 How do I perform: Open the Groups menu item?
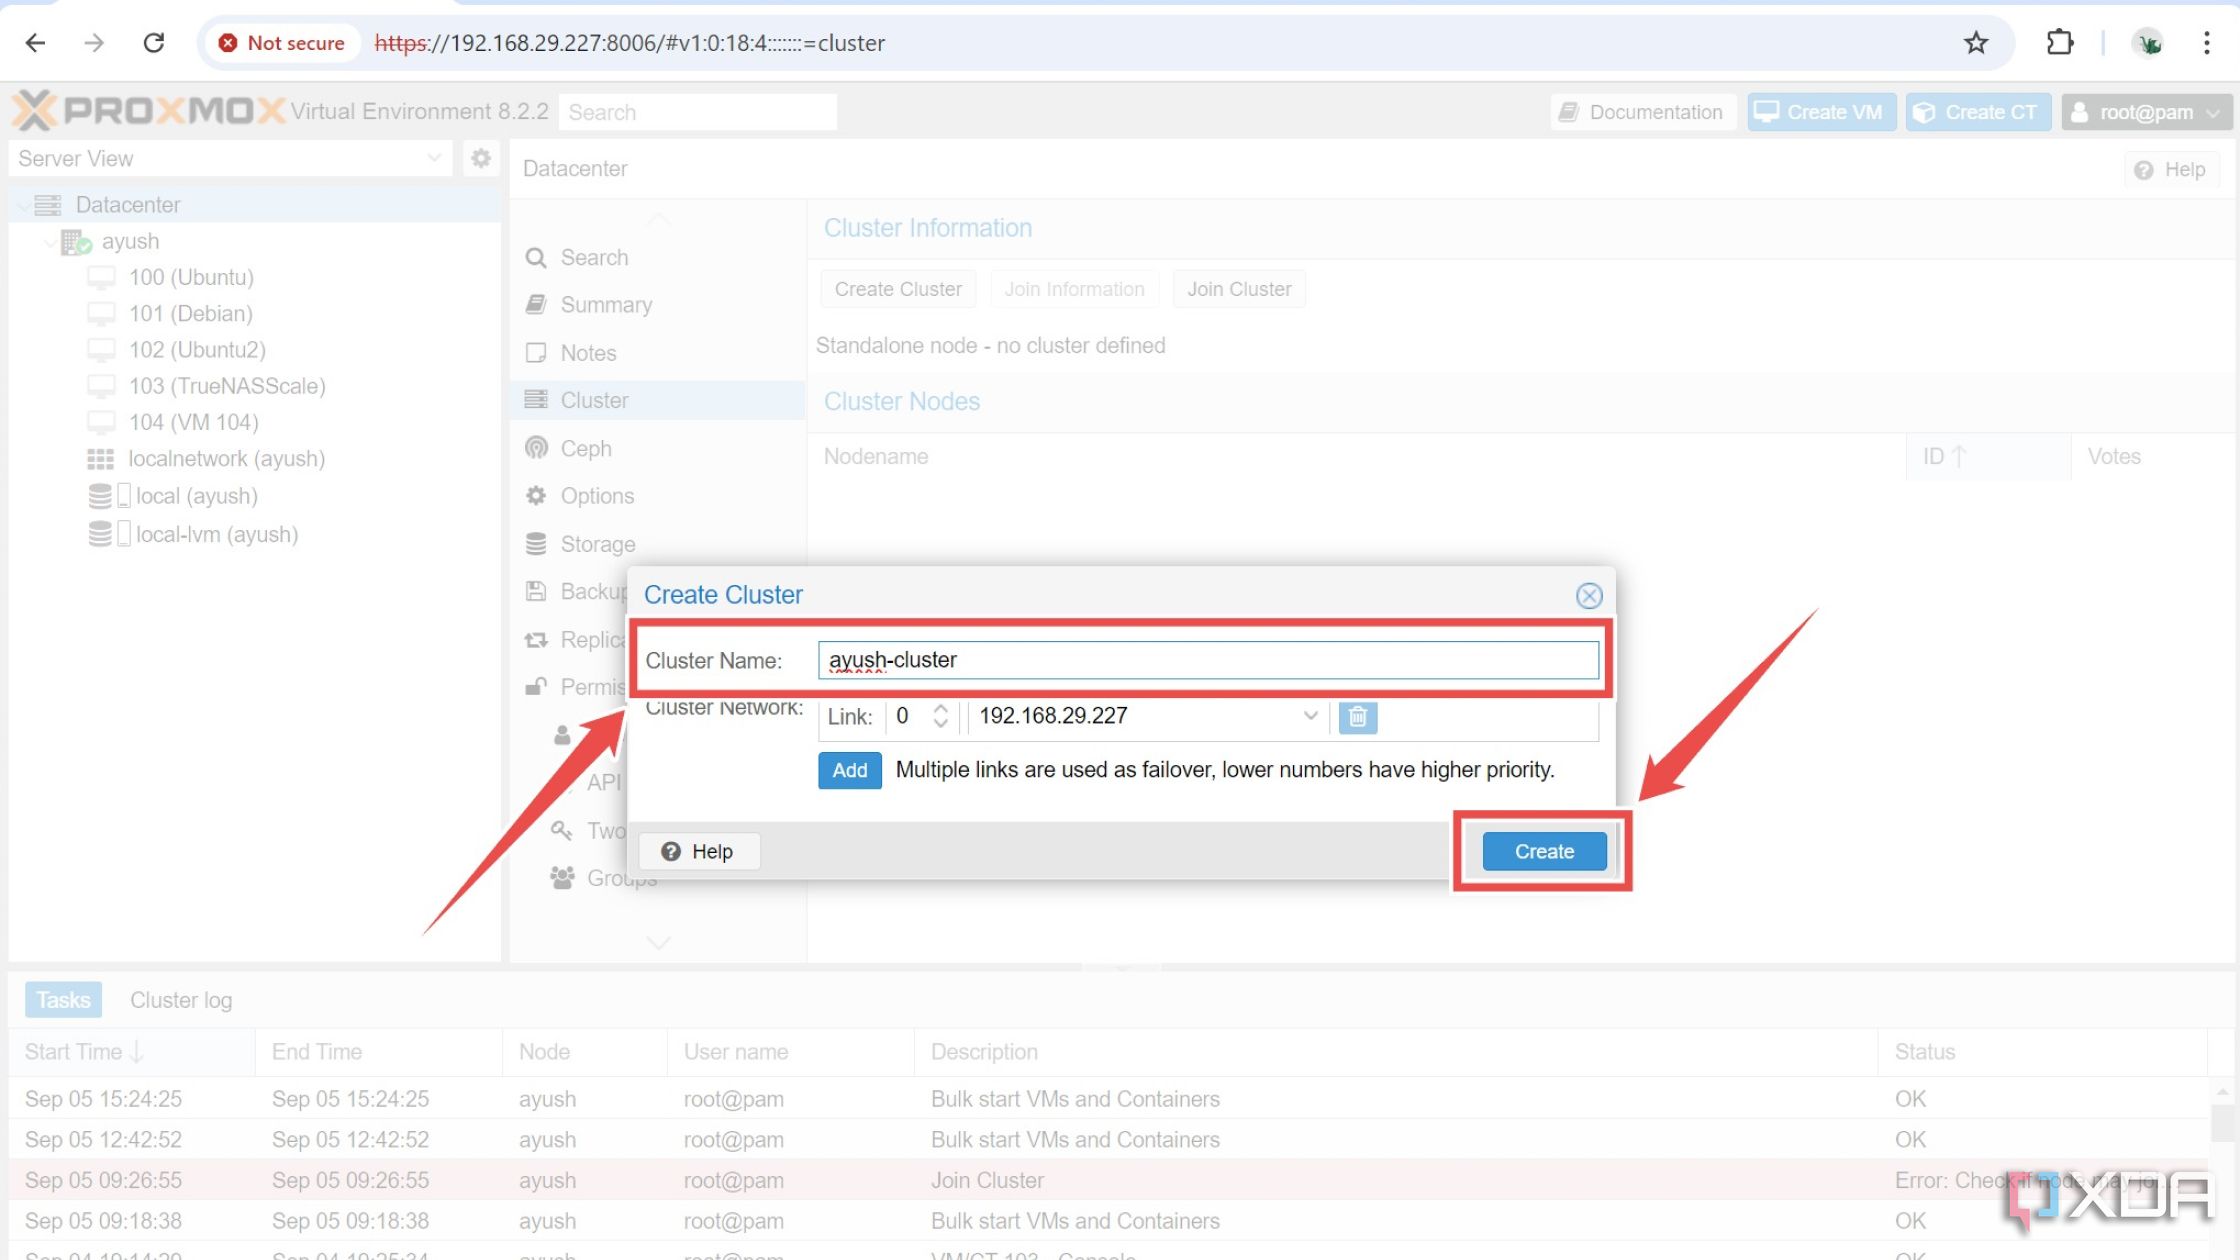(604, 878)
